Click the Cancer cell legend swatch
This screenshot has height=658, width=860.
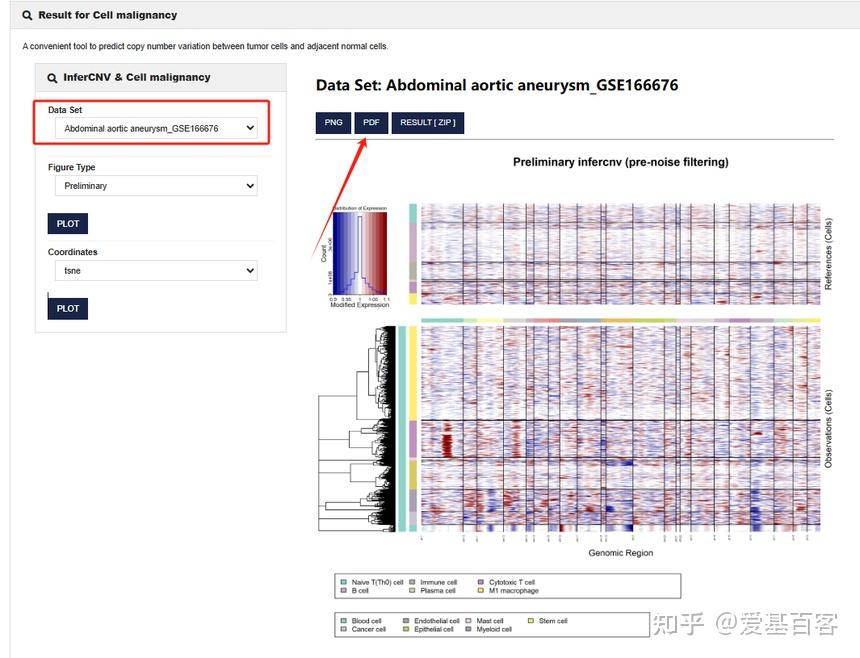click(343, 630)
